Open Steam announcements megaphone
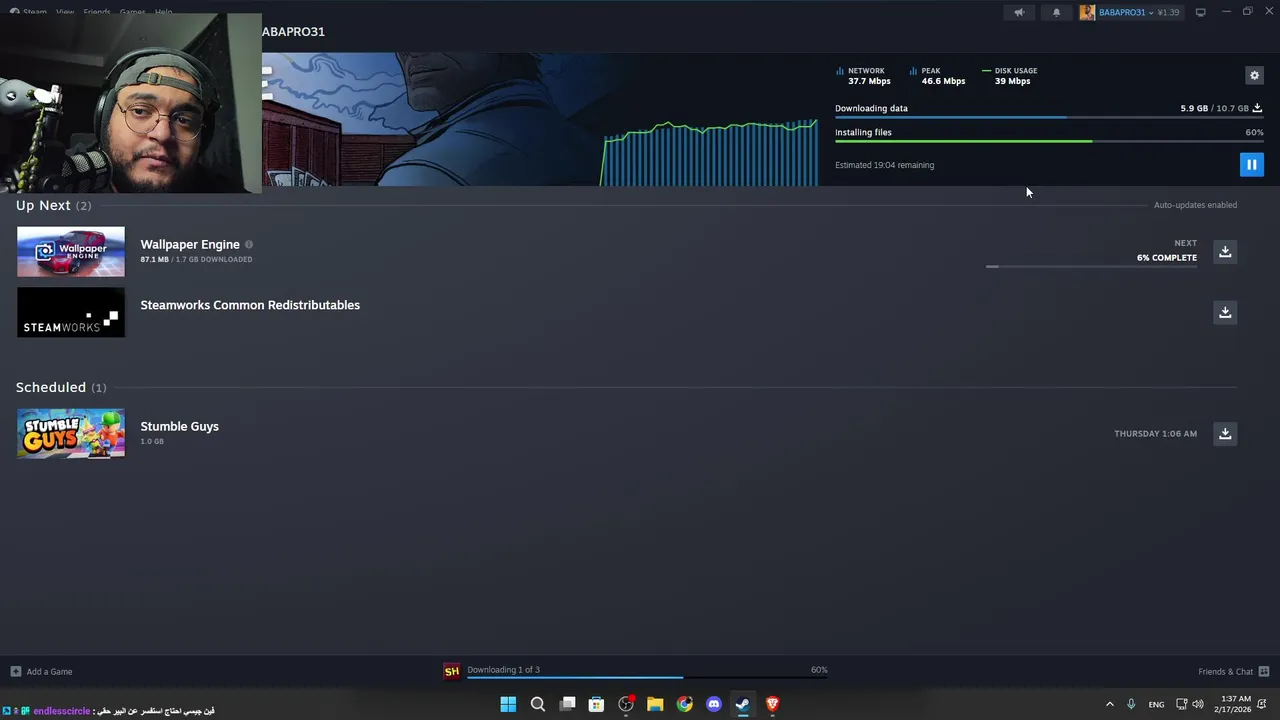The width and height of the screenshot is (1280, 720). click(x=1019, y=12)
